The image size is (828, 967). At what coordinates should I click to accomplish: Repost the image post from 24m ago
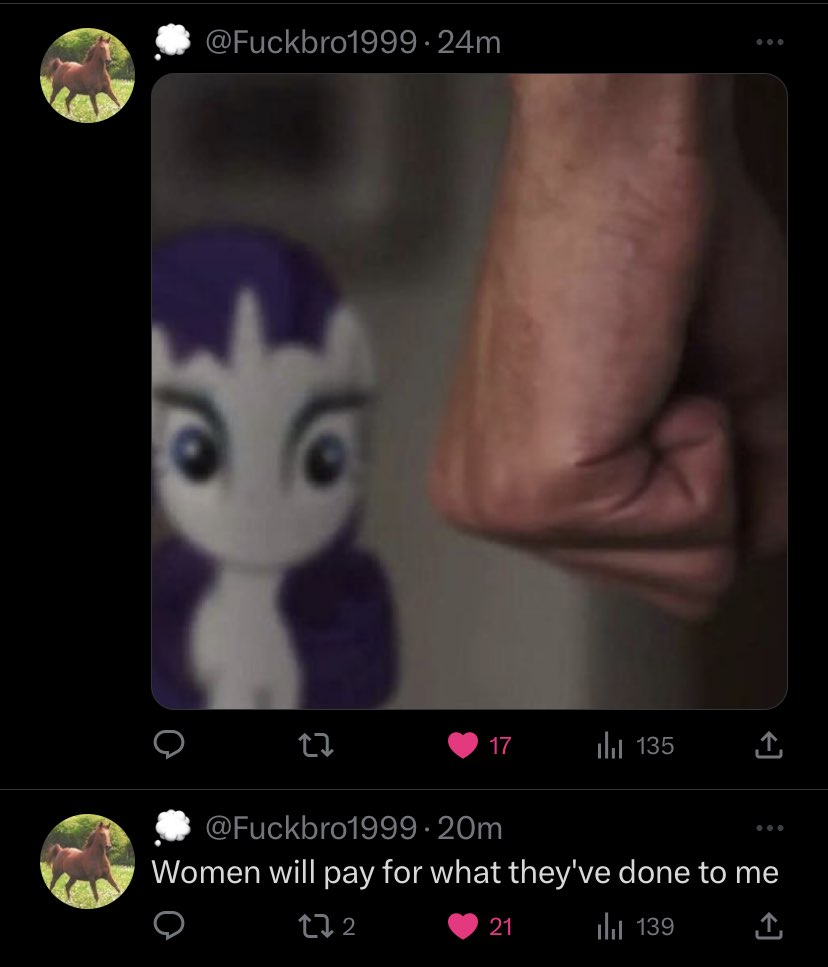click(316, 745)
